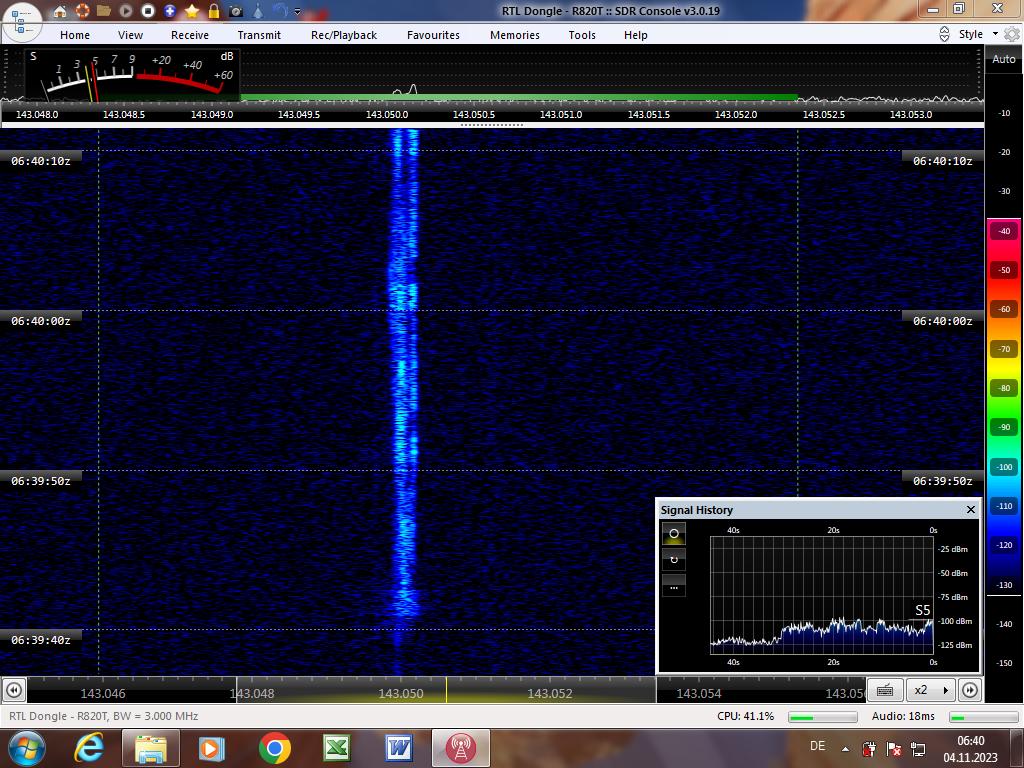1024x768 pixels.
Task: Click the options gear icon beside Style
Action: 1012,34
